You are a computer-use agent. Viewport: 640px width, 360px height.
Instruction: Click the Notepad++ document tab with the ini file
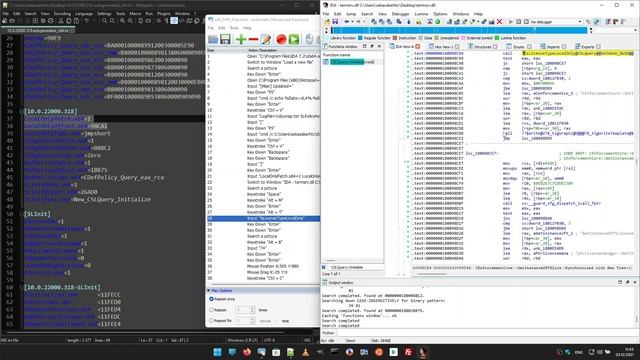click(x=38, y=30)
